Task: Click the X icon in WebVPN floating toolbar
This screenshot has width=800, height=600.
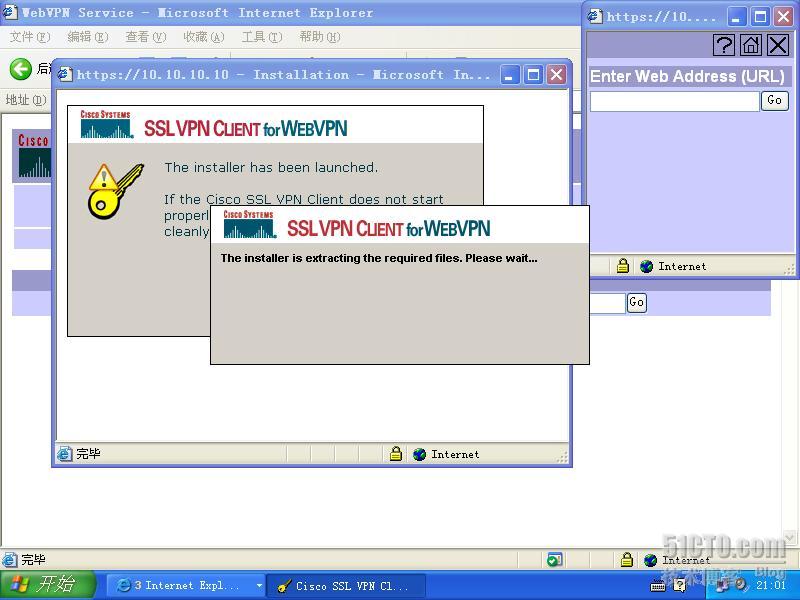Action: 778,45
